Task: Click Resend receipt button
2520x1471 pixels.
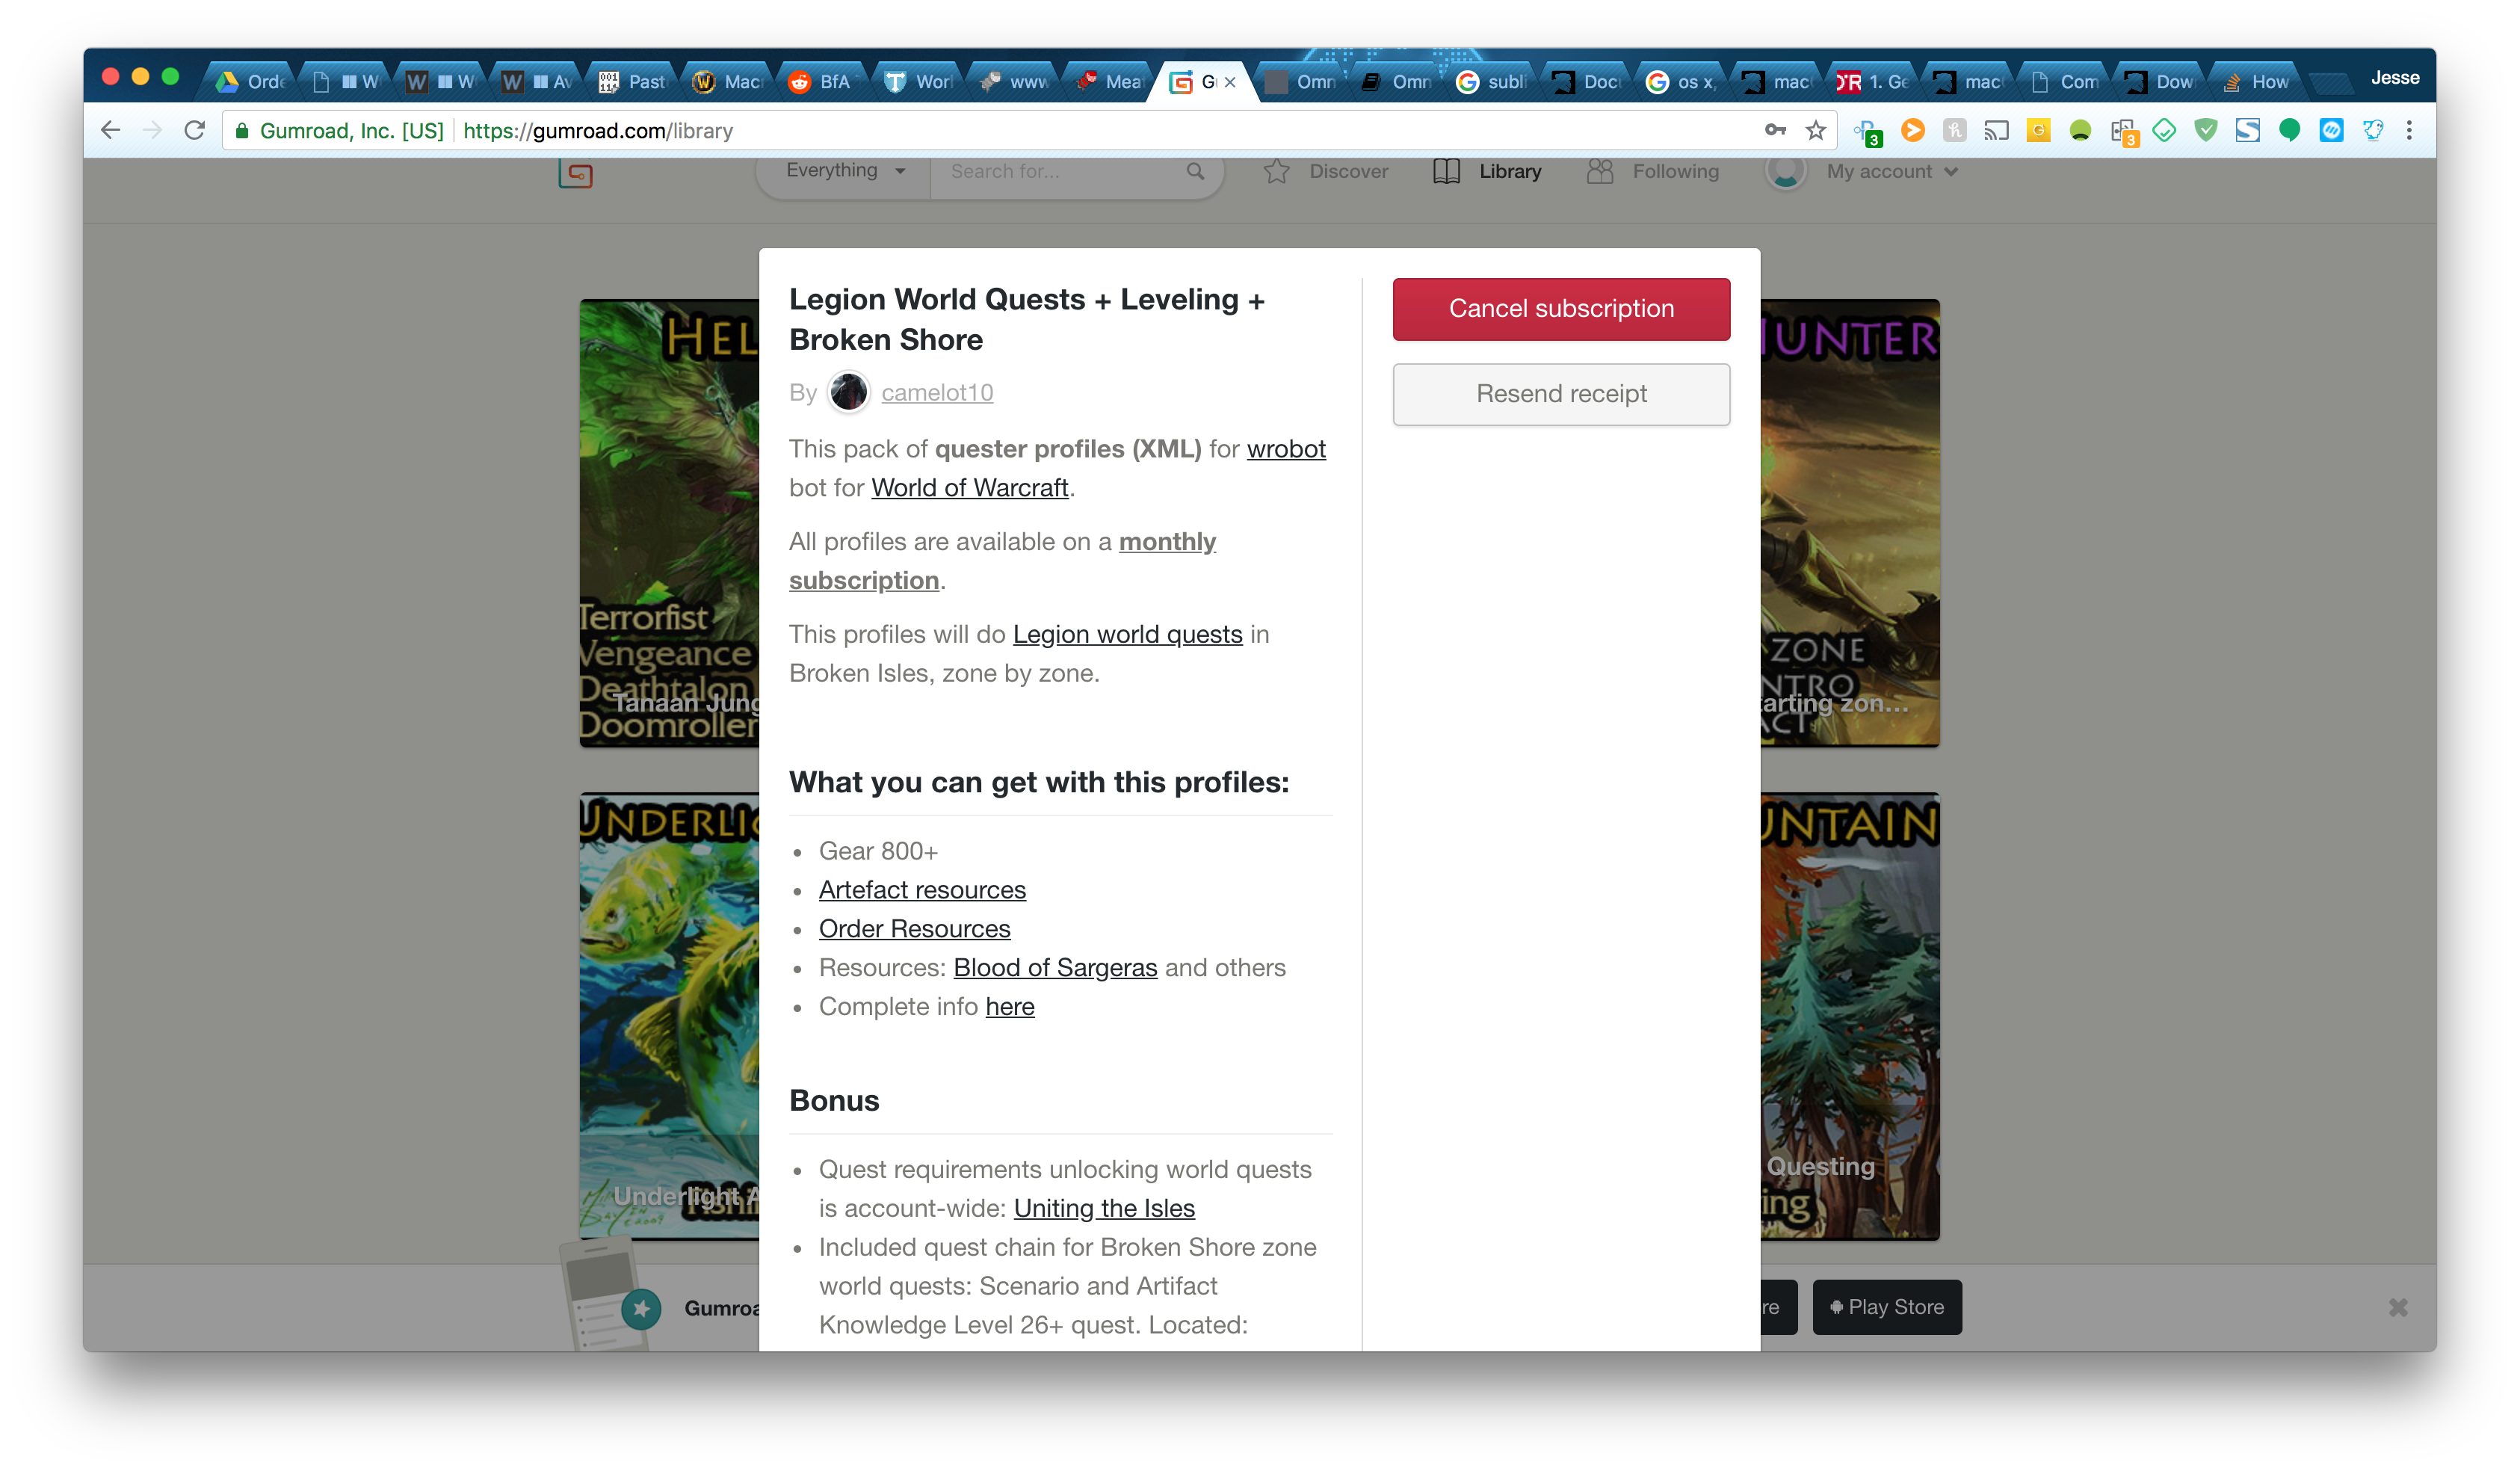Action: point(1561,394)
